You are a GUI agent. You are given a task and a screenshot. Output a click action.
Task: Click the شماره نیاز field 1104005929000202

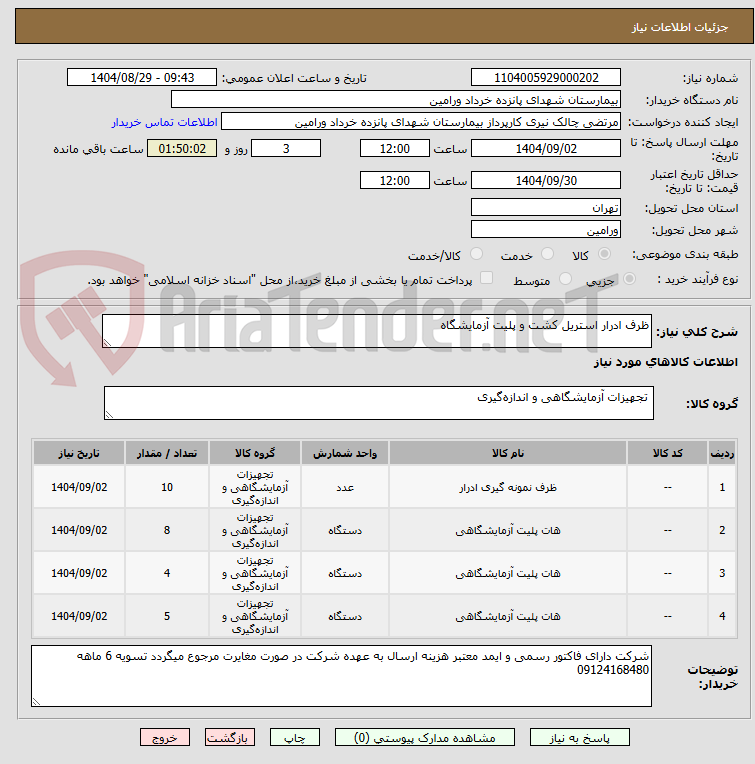[x=546, y=77]
